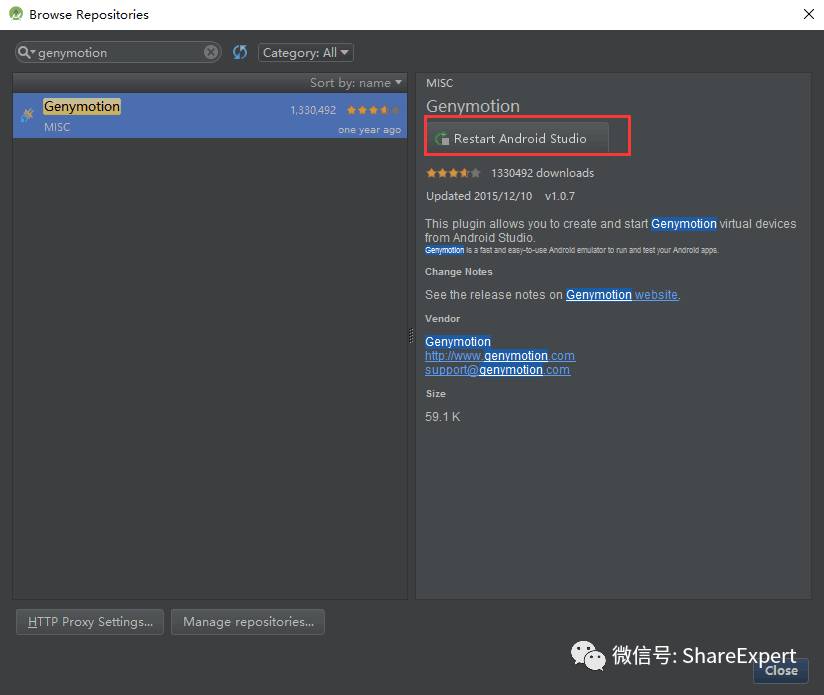Open the Sort by: name dropdown
The height and width of the screenshot is (695, 824).
coord(356,83)
